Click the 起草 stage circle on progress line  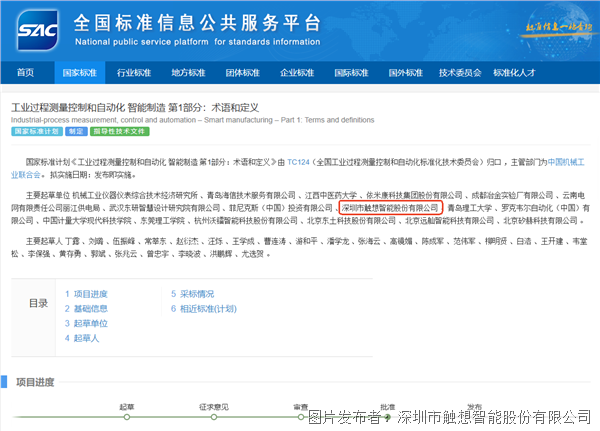[x=125, y=419]
